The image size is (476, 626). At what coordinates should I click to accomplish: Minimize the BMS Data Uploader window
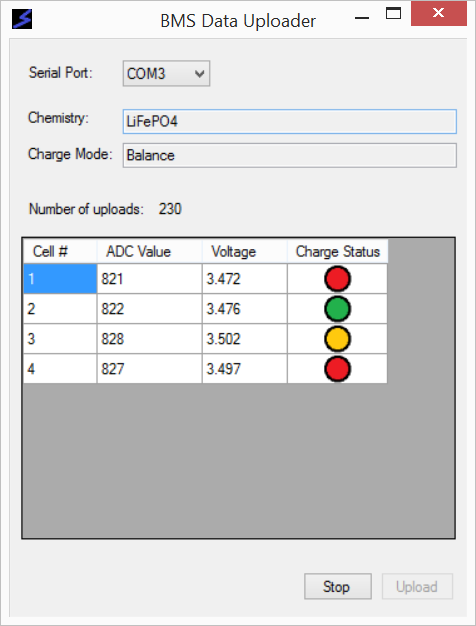click(362, 18)
